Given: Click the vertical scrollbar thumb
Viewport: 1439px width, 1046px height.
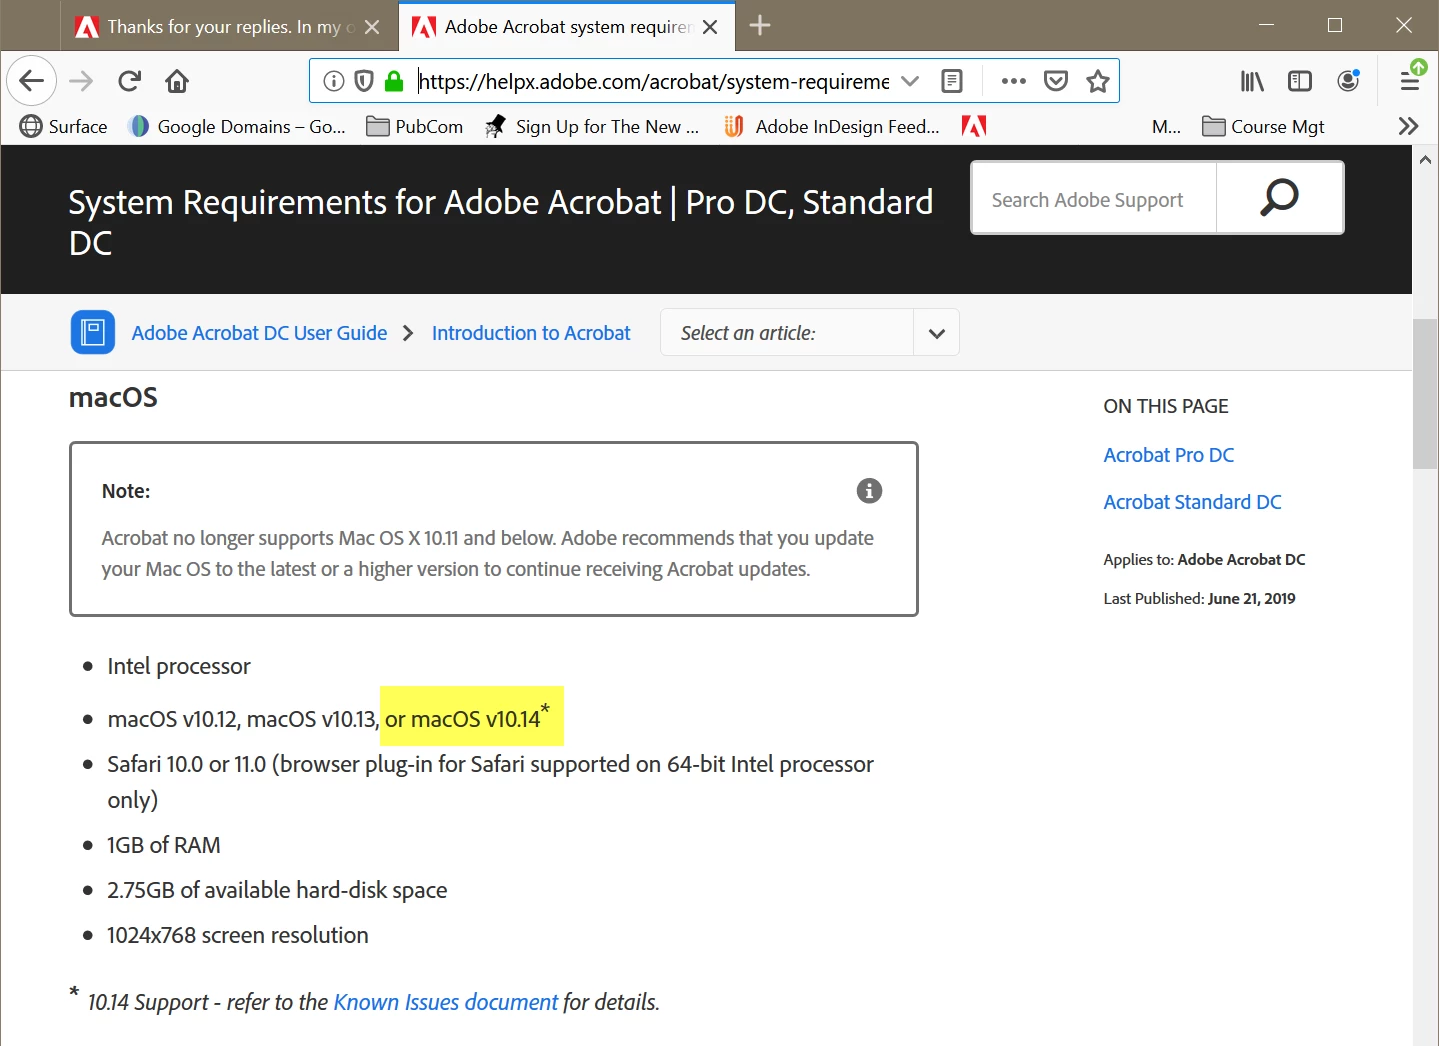Looking at the screenshot, I should 1425,394.
